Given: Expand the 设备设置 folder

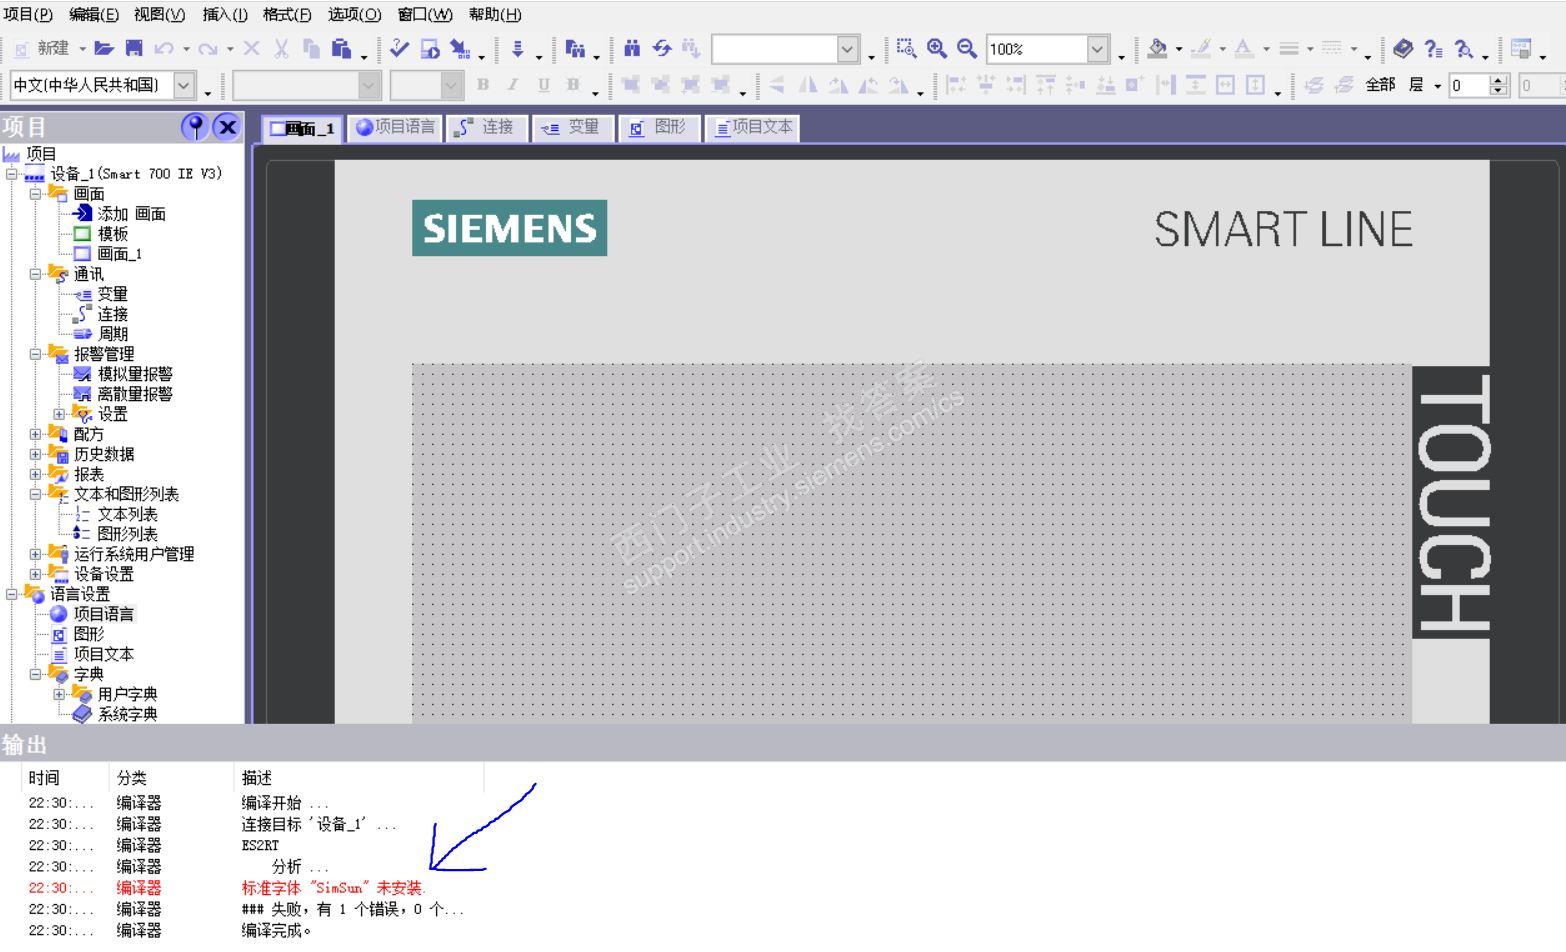Looking at the screenshot, I should [x=35, y=574].
